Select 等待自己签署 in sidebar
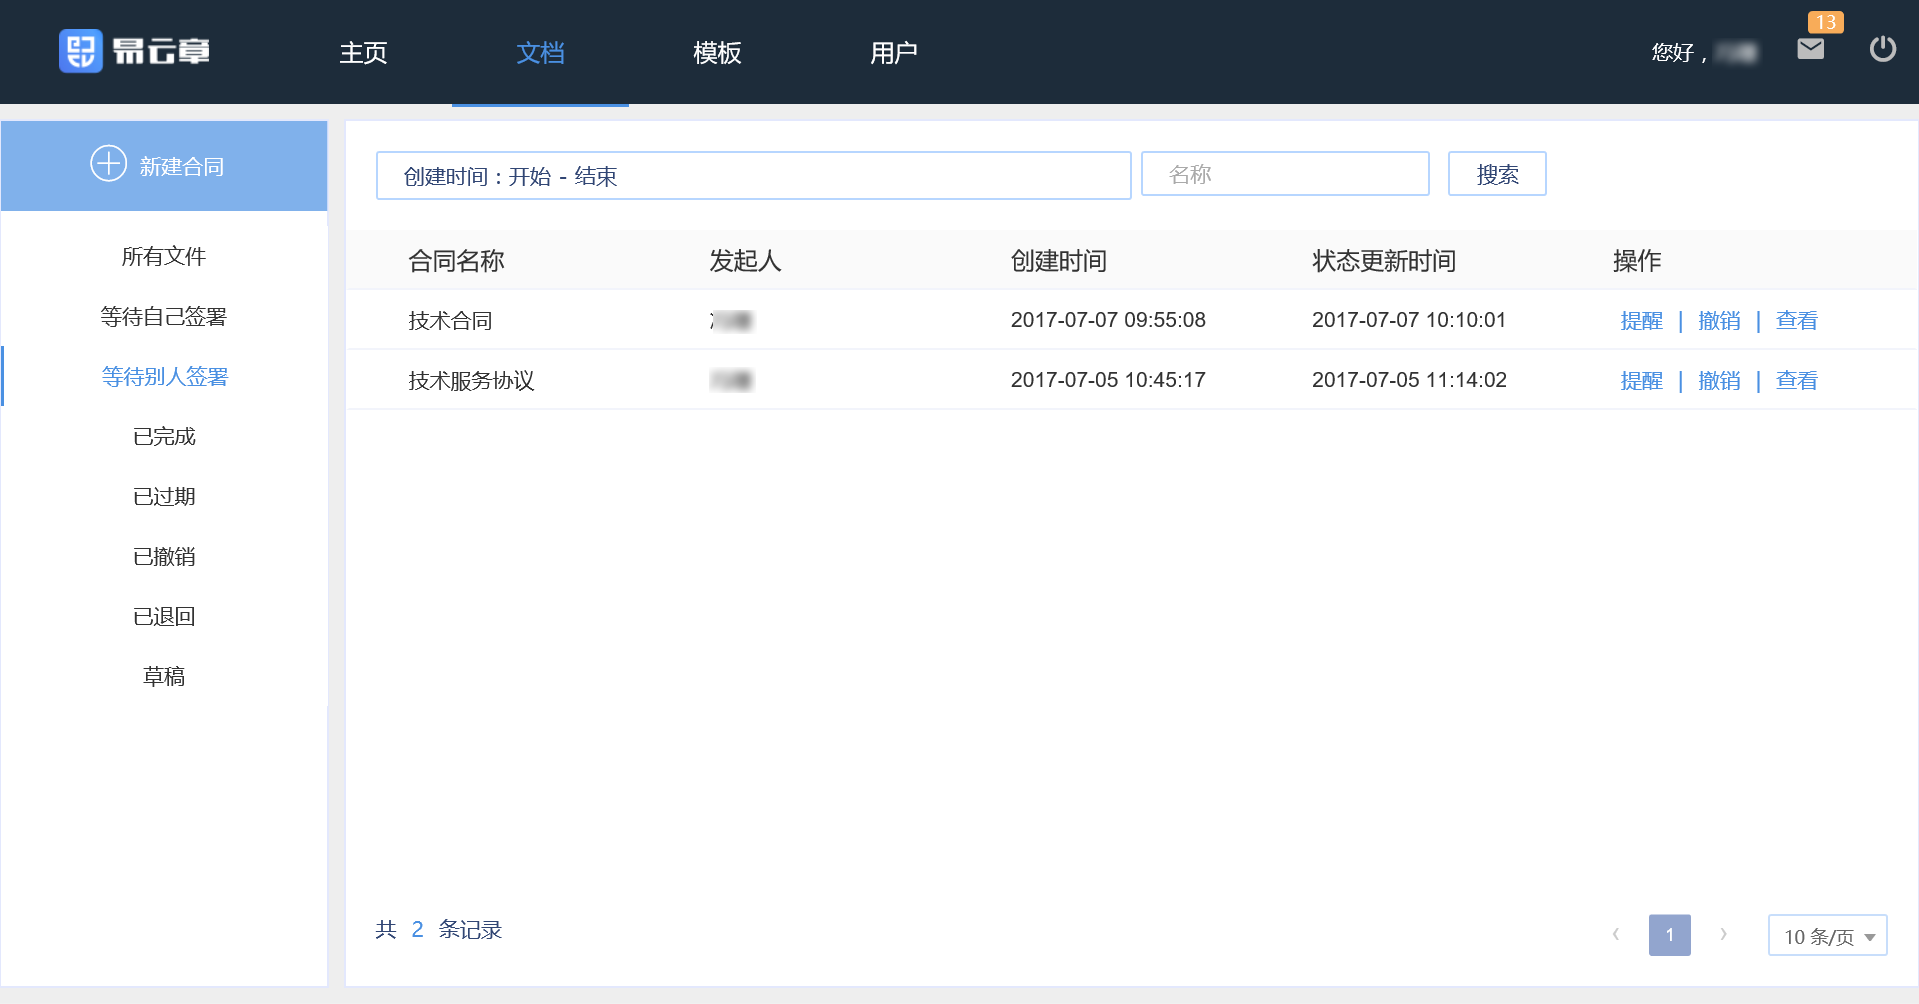1919x1004 pixels. 164,317
